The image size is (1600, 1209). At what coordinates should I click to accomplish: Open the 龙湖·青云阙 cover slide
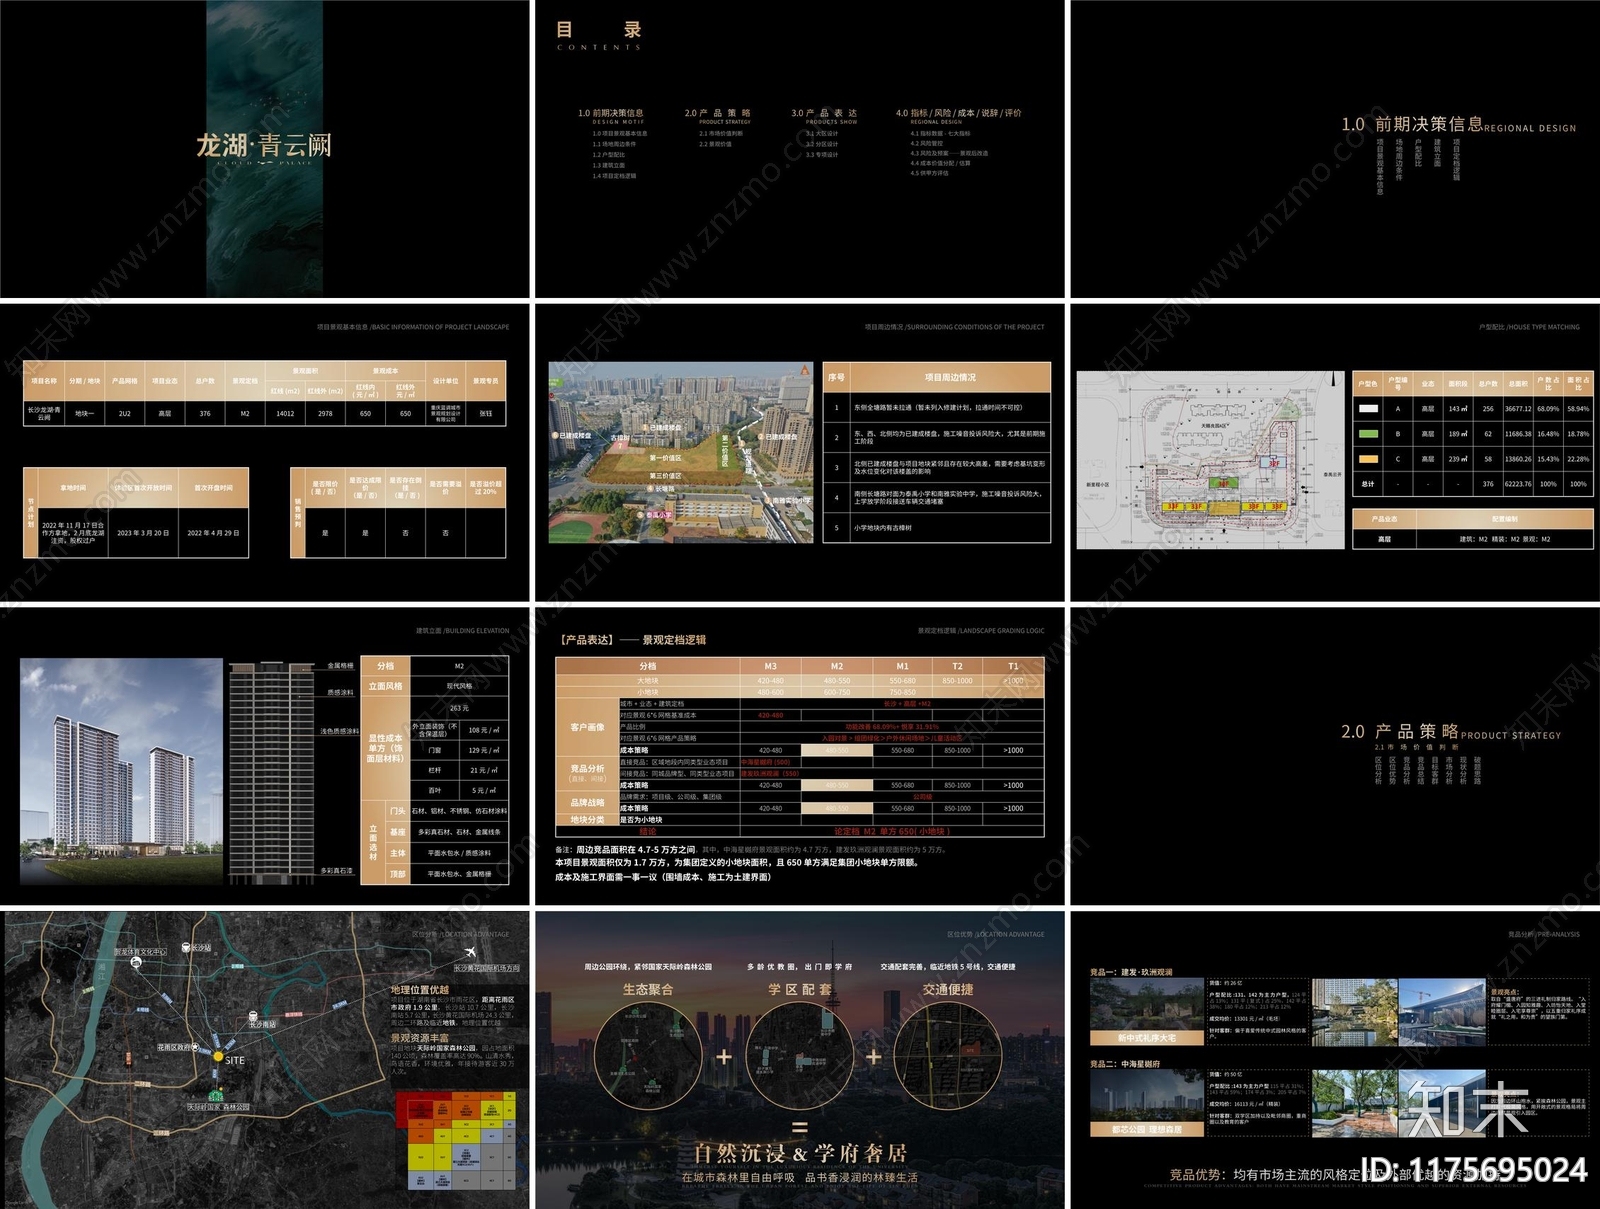[x=265, y=148]
